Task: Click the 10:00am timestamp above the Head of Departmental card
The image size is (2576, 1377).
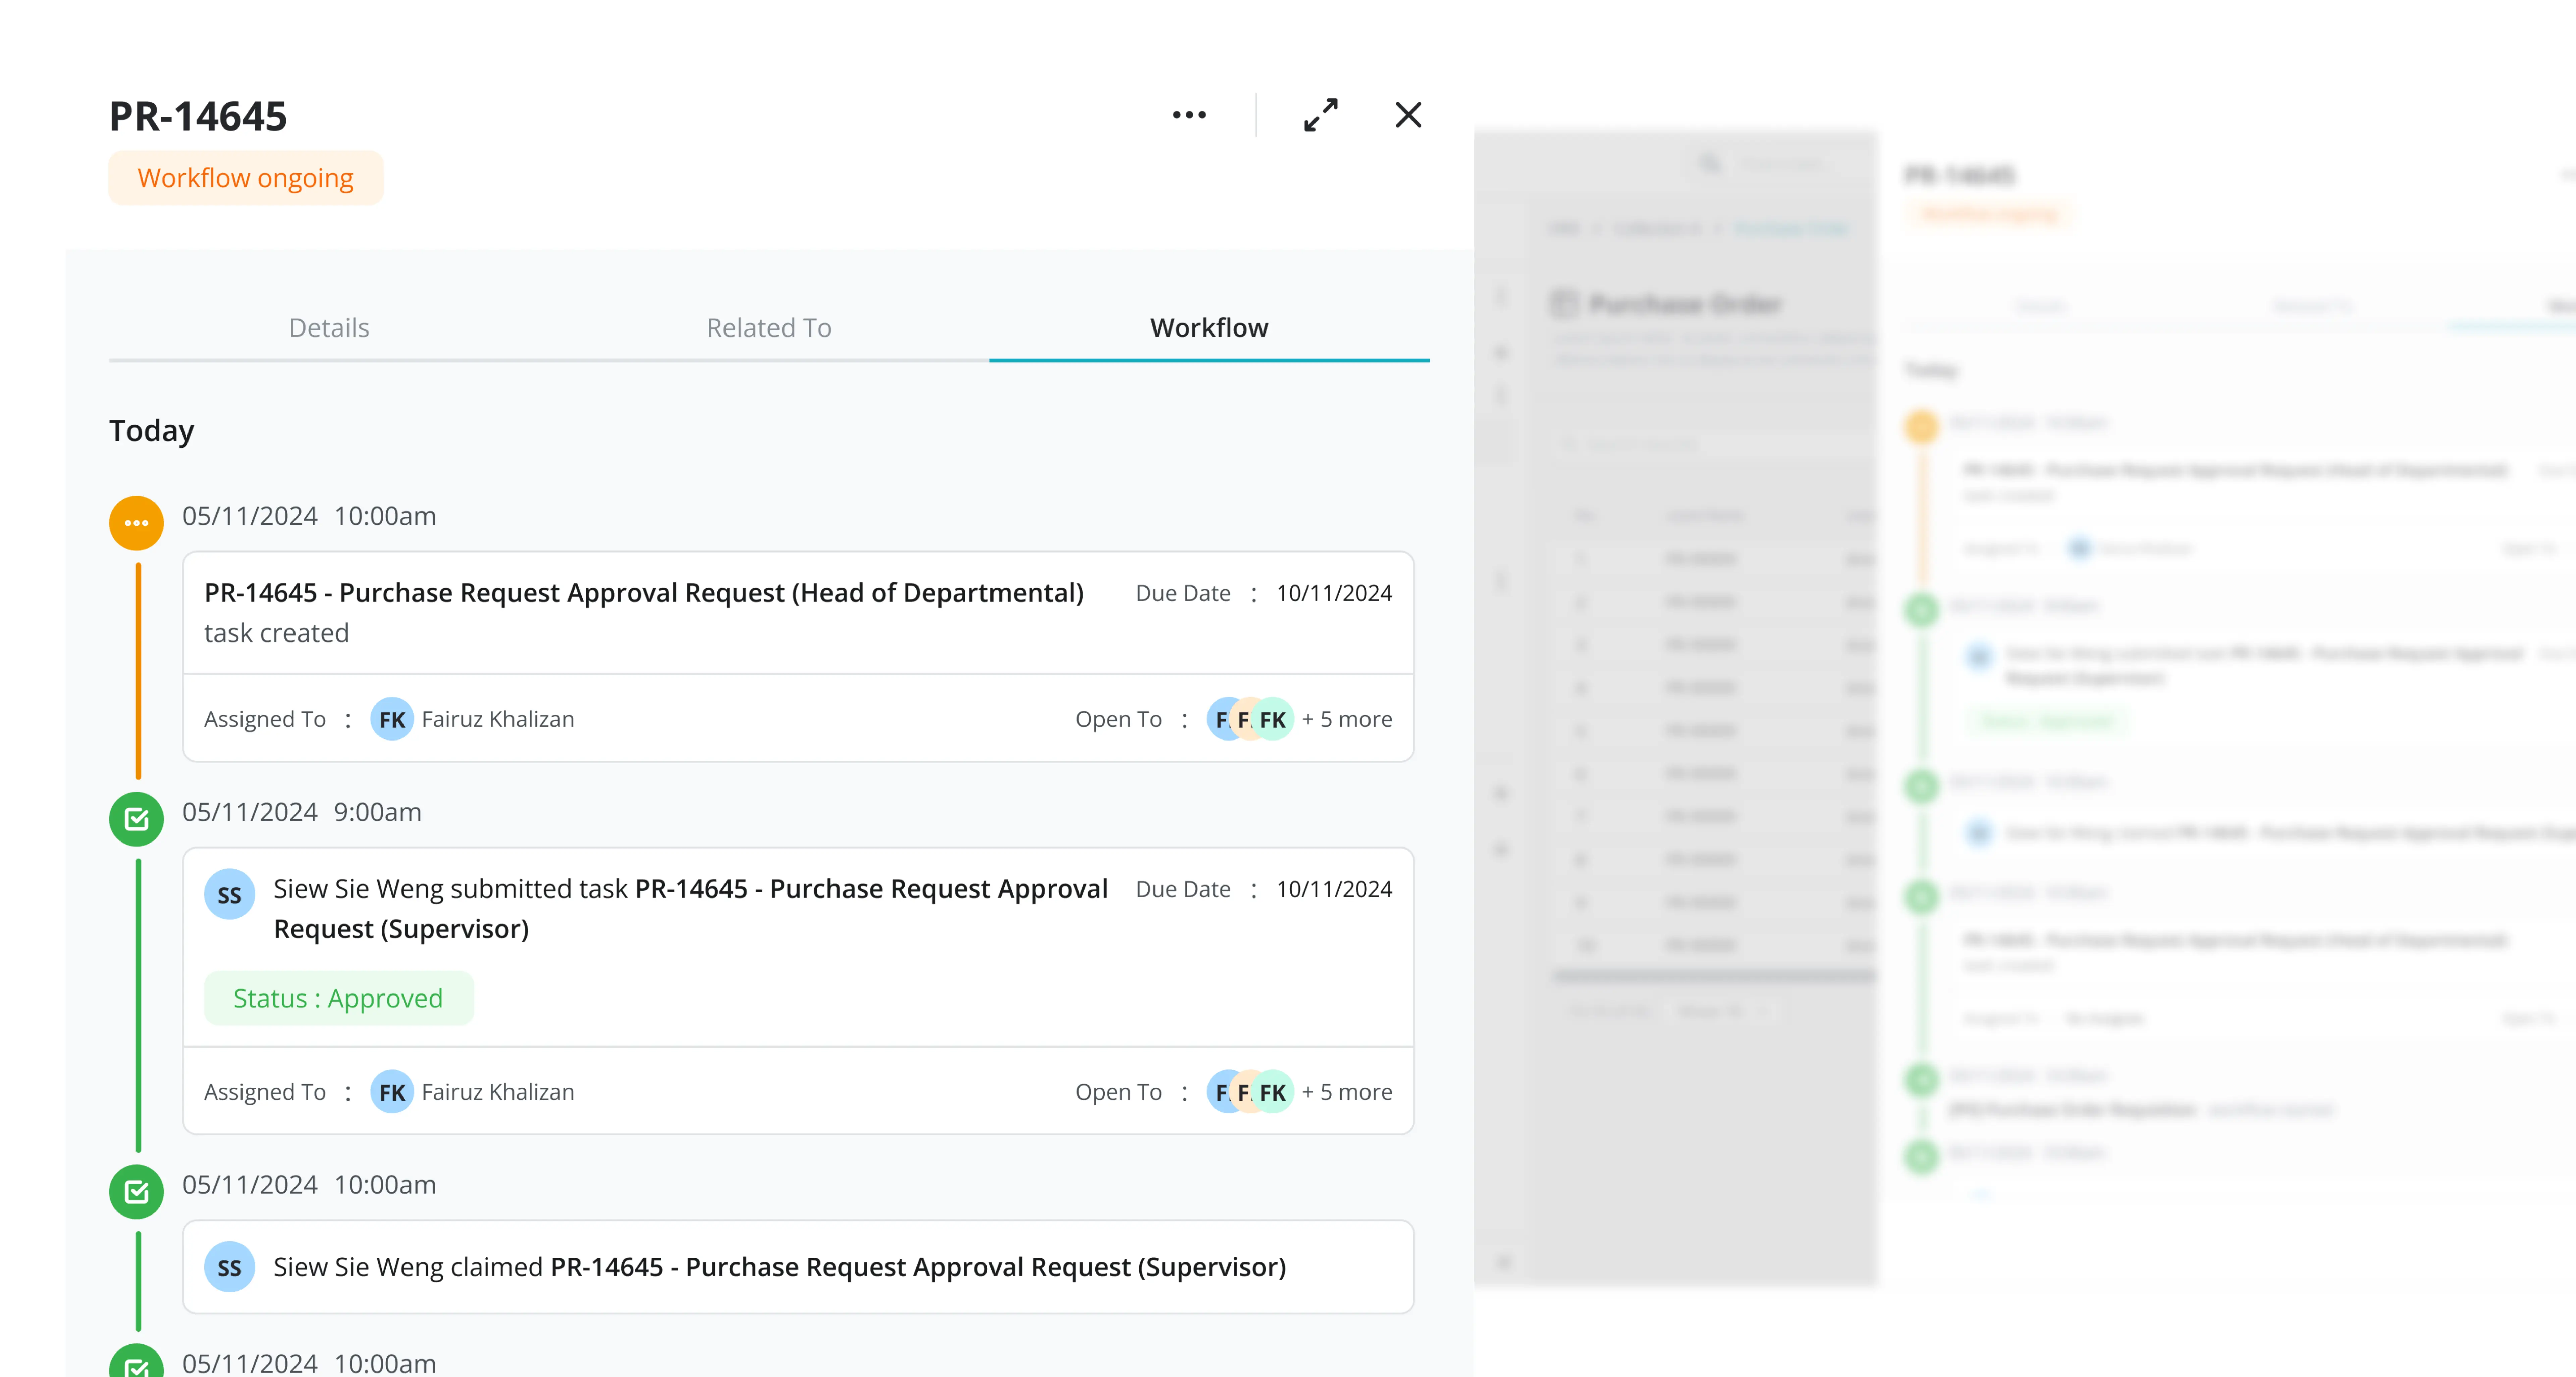Action: coord(385,516)
